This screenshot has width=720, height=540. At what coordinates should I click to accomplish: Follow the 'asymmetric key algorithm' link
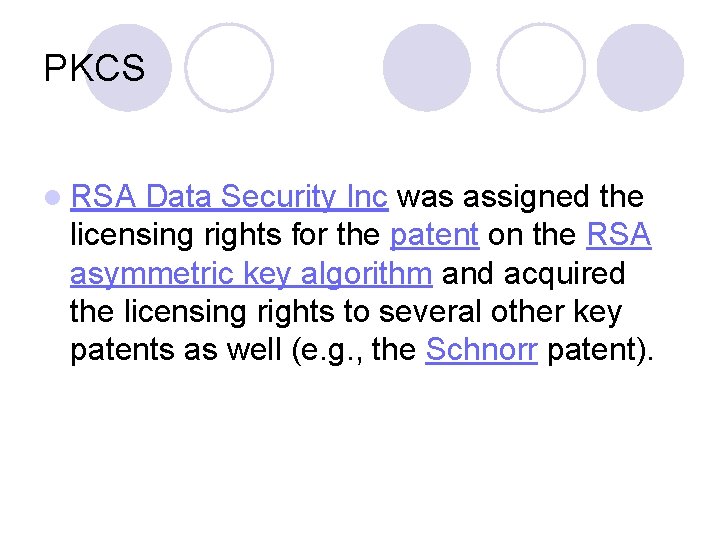[251, 274]
